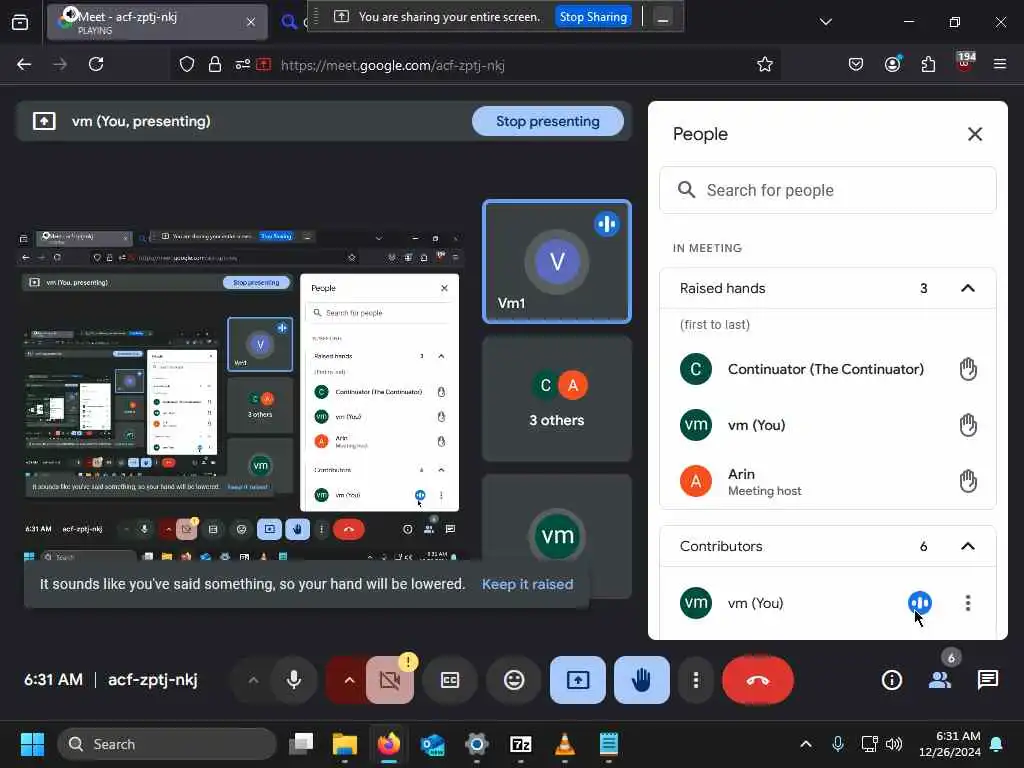Open the Pocket save icon
The height and width of the screenshot is (768, 1024).
tap(856, 64)
